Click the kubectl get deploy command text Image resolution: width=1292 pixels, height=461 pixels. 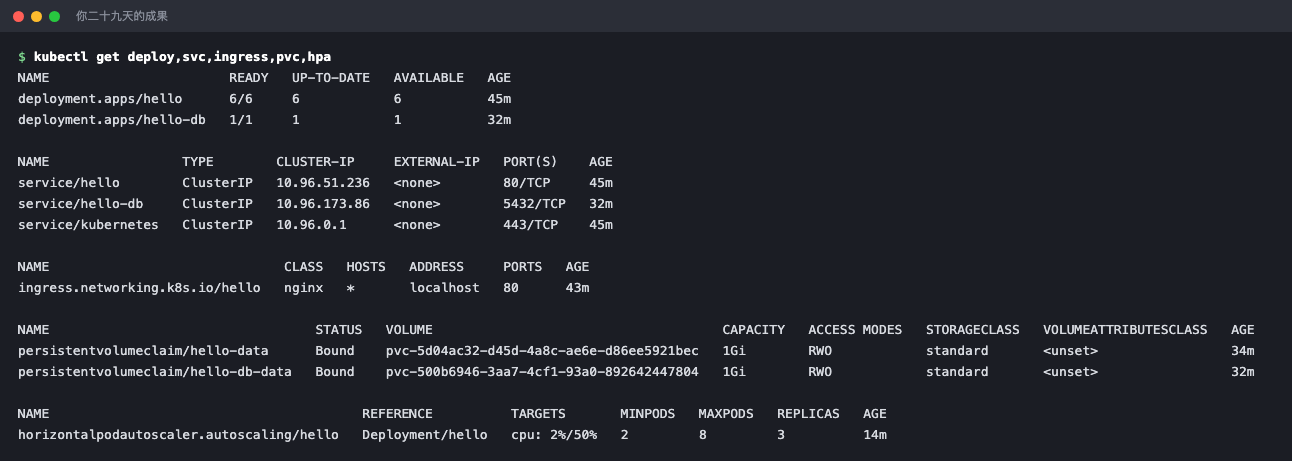point(182,57)
